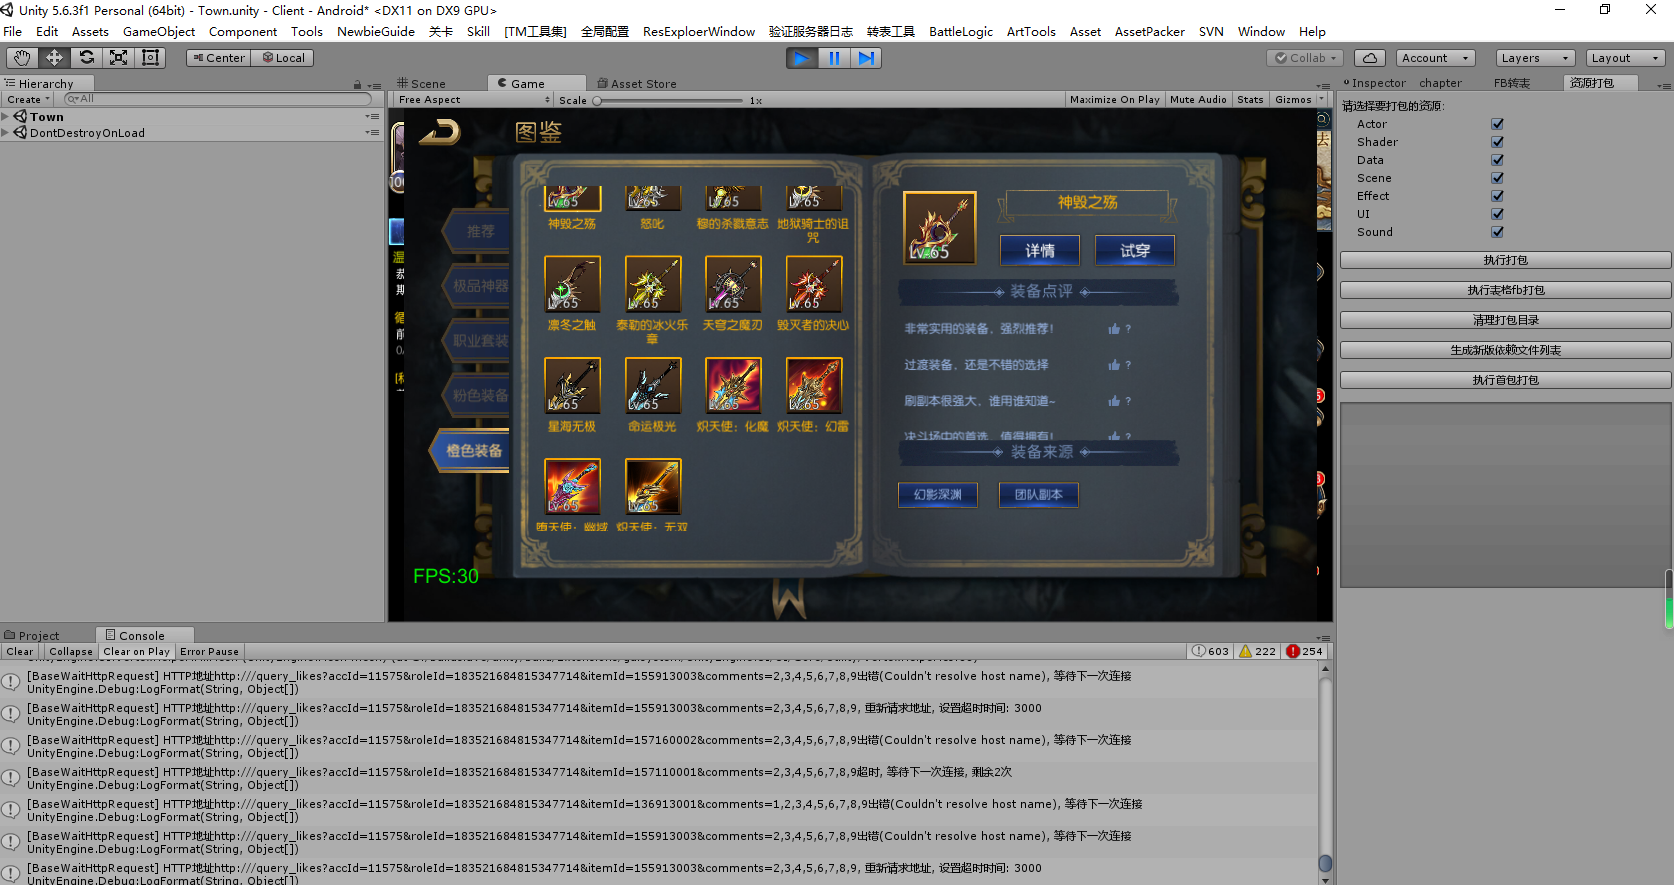Open the Layout dropdown
Screen dimensions: 1674x885
[1625, 58]
